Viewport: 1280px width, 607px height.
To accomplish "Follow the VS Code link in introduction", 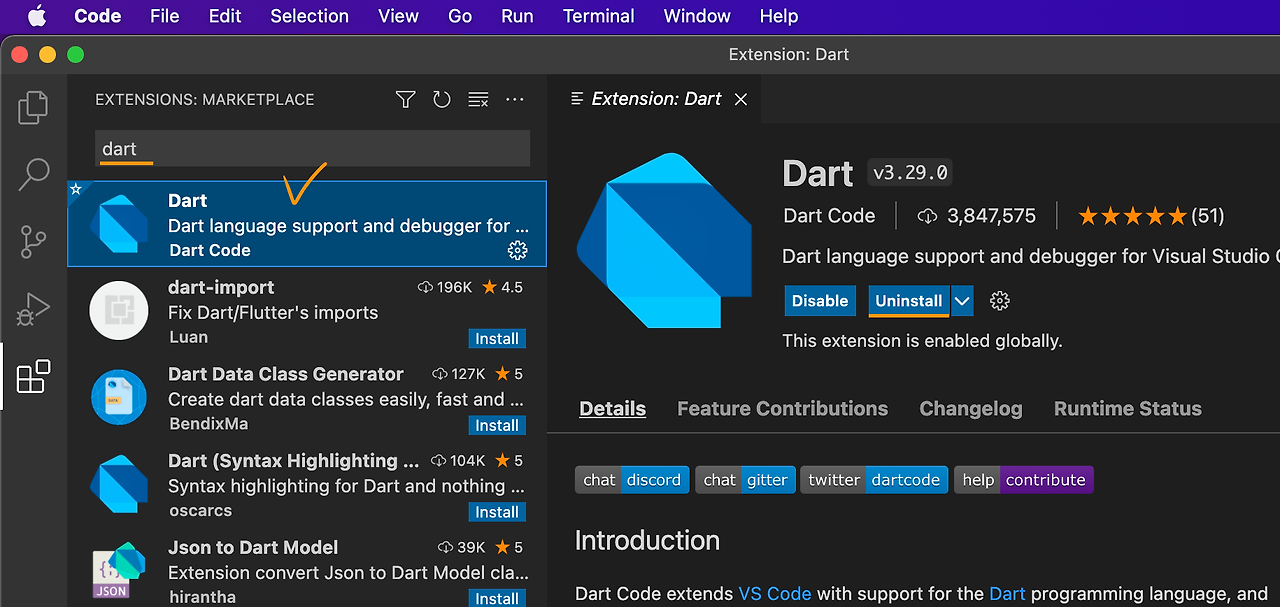I will click(x=775, y=593).
